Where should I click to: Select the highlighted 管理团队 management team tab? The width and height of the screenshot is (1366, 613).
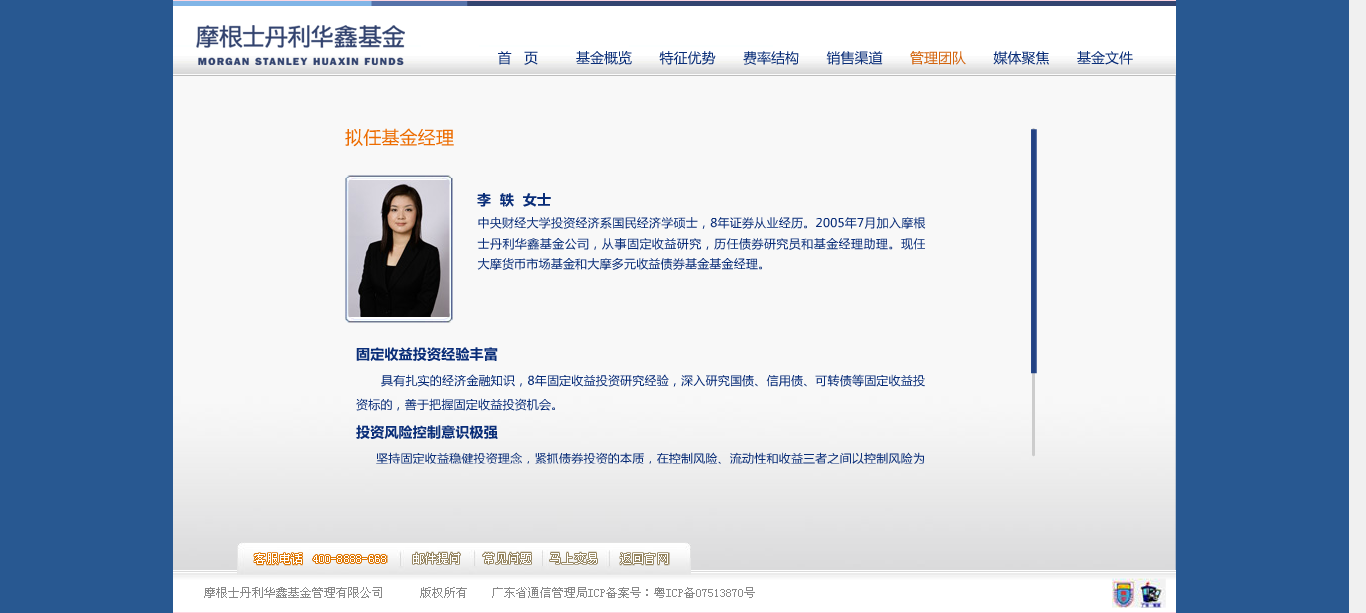coord(938,58)
